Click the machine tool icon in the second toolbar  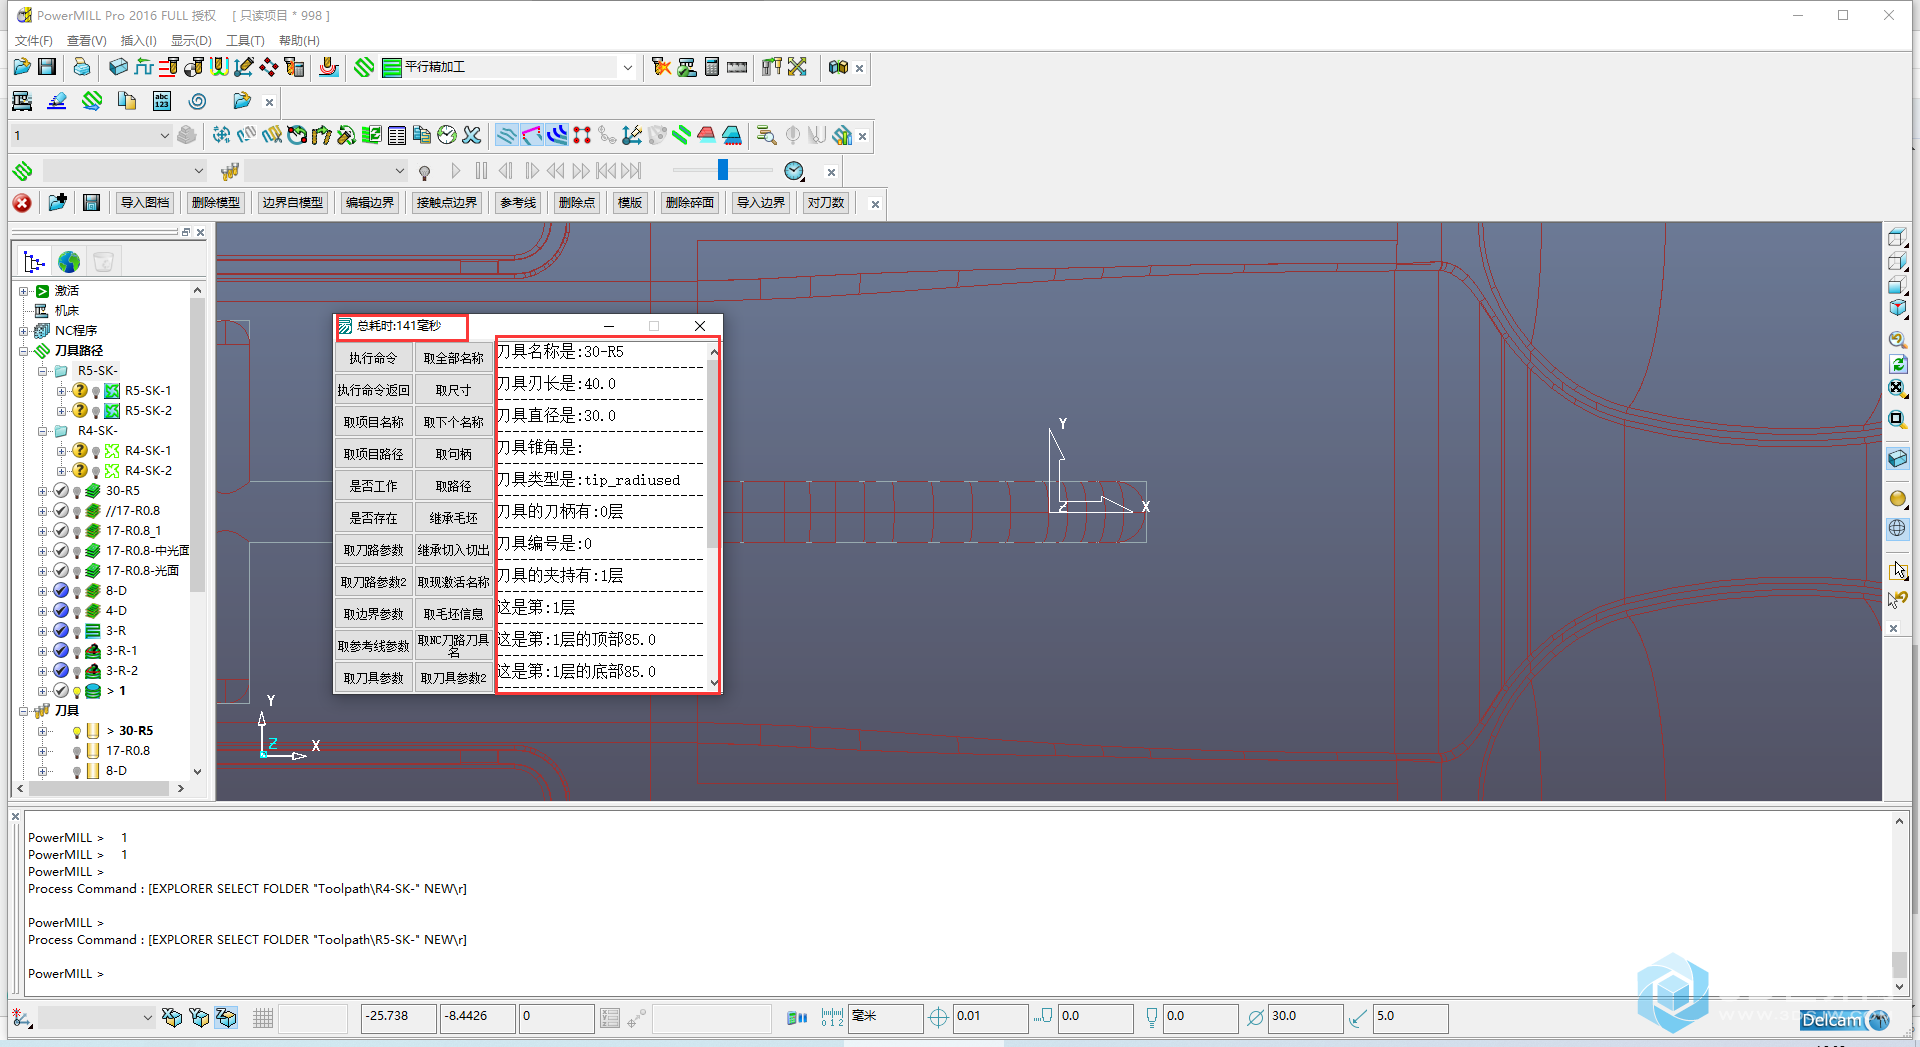coord(22,101)
